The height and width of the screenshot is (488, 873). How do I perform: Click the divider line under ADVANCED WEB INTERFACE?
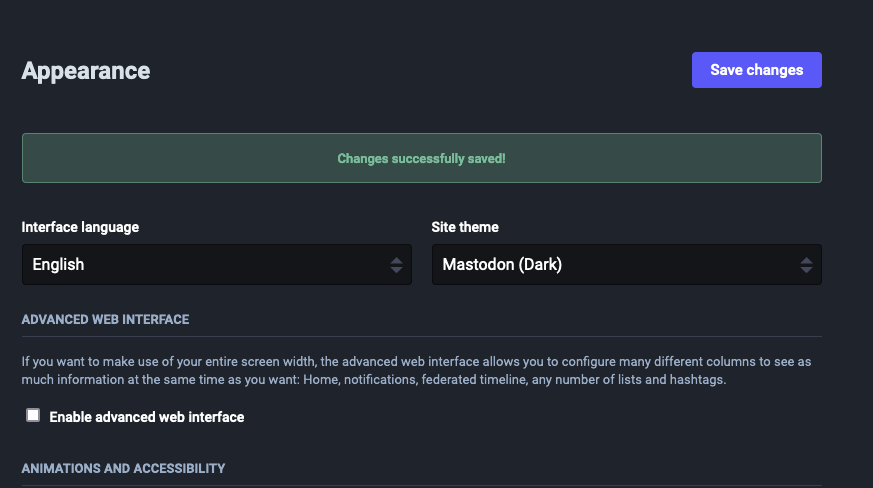point(421,337)
